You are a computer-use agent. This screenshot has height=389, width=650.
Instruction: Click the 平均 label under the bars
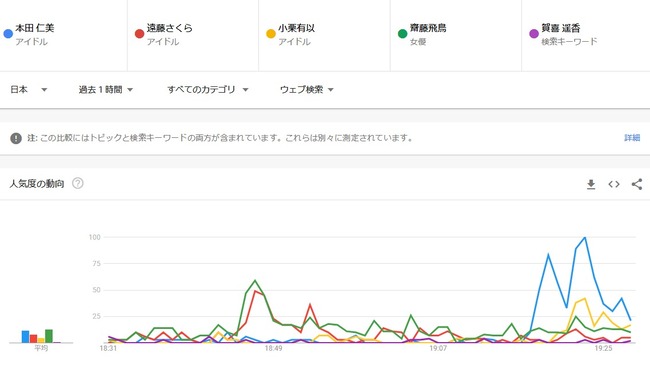pos(41,348)
